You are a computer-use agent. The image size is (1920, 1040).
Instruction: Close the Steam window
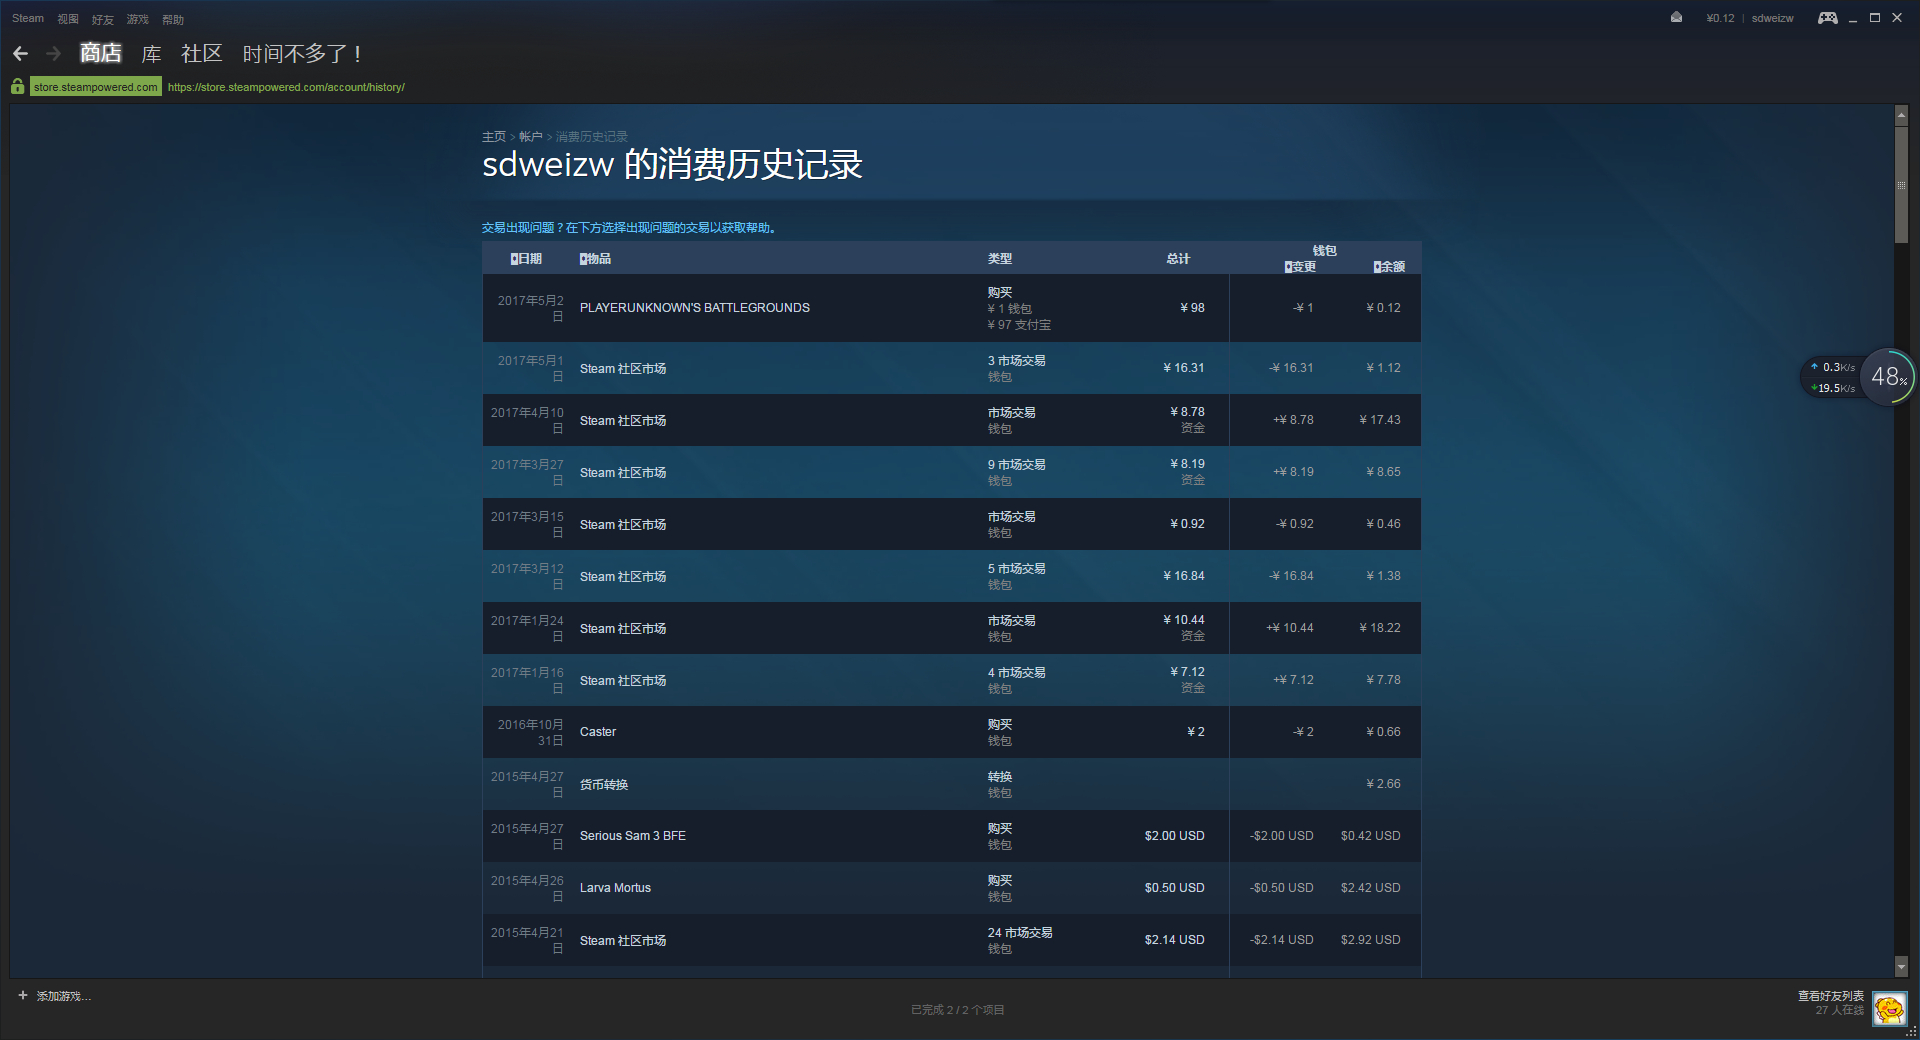pyautogui.click(x=1897, y=18)
